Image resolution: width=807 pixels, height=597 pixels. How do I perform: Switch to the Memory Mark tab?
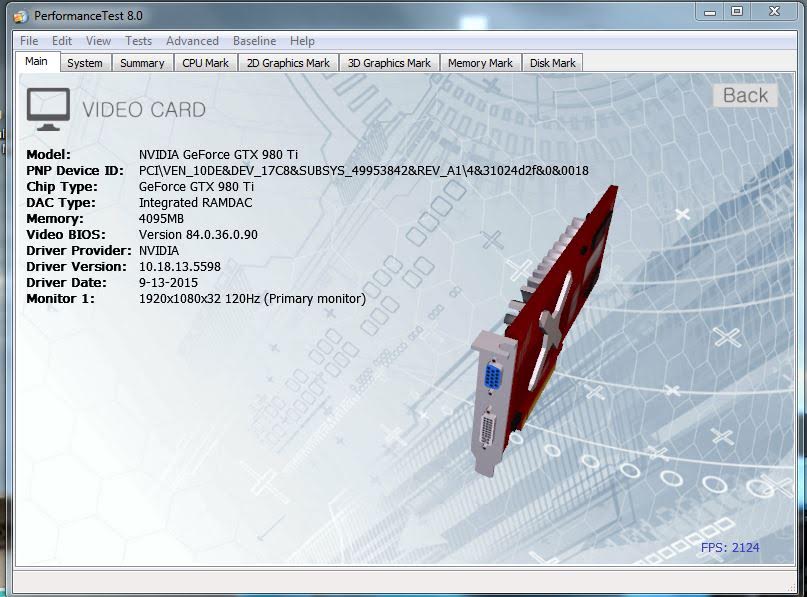click(x=480, y=63)
